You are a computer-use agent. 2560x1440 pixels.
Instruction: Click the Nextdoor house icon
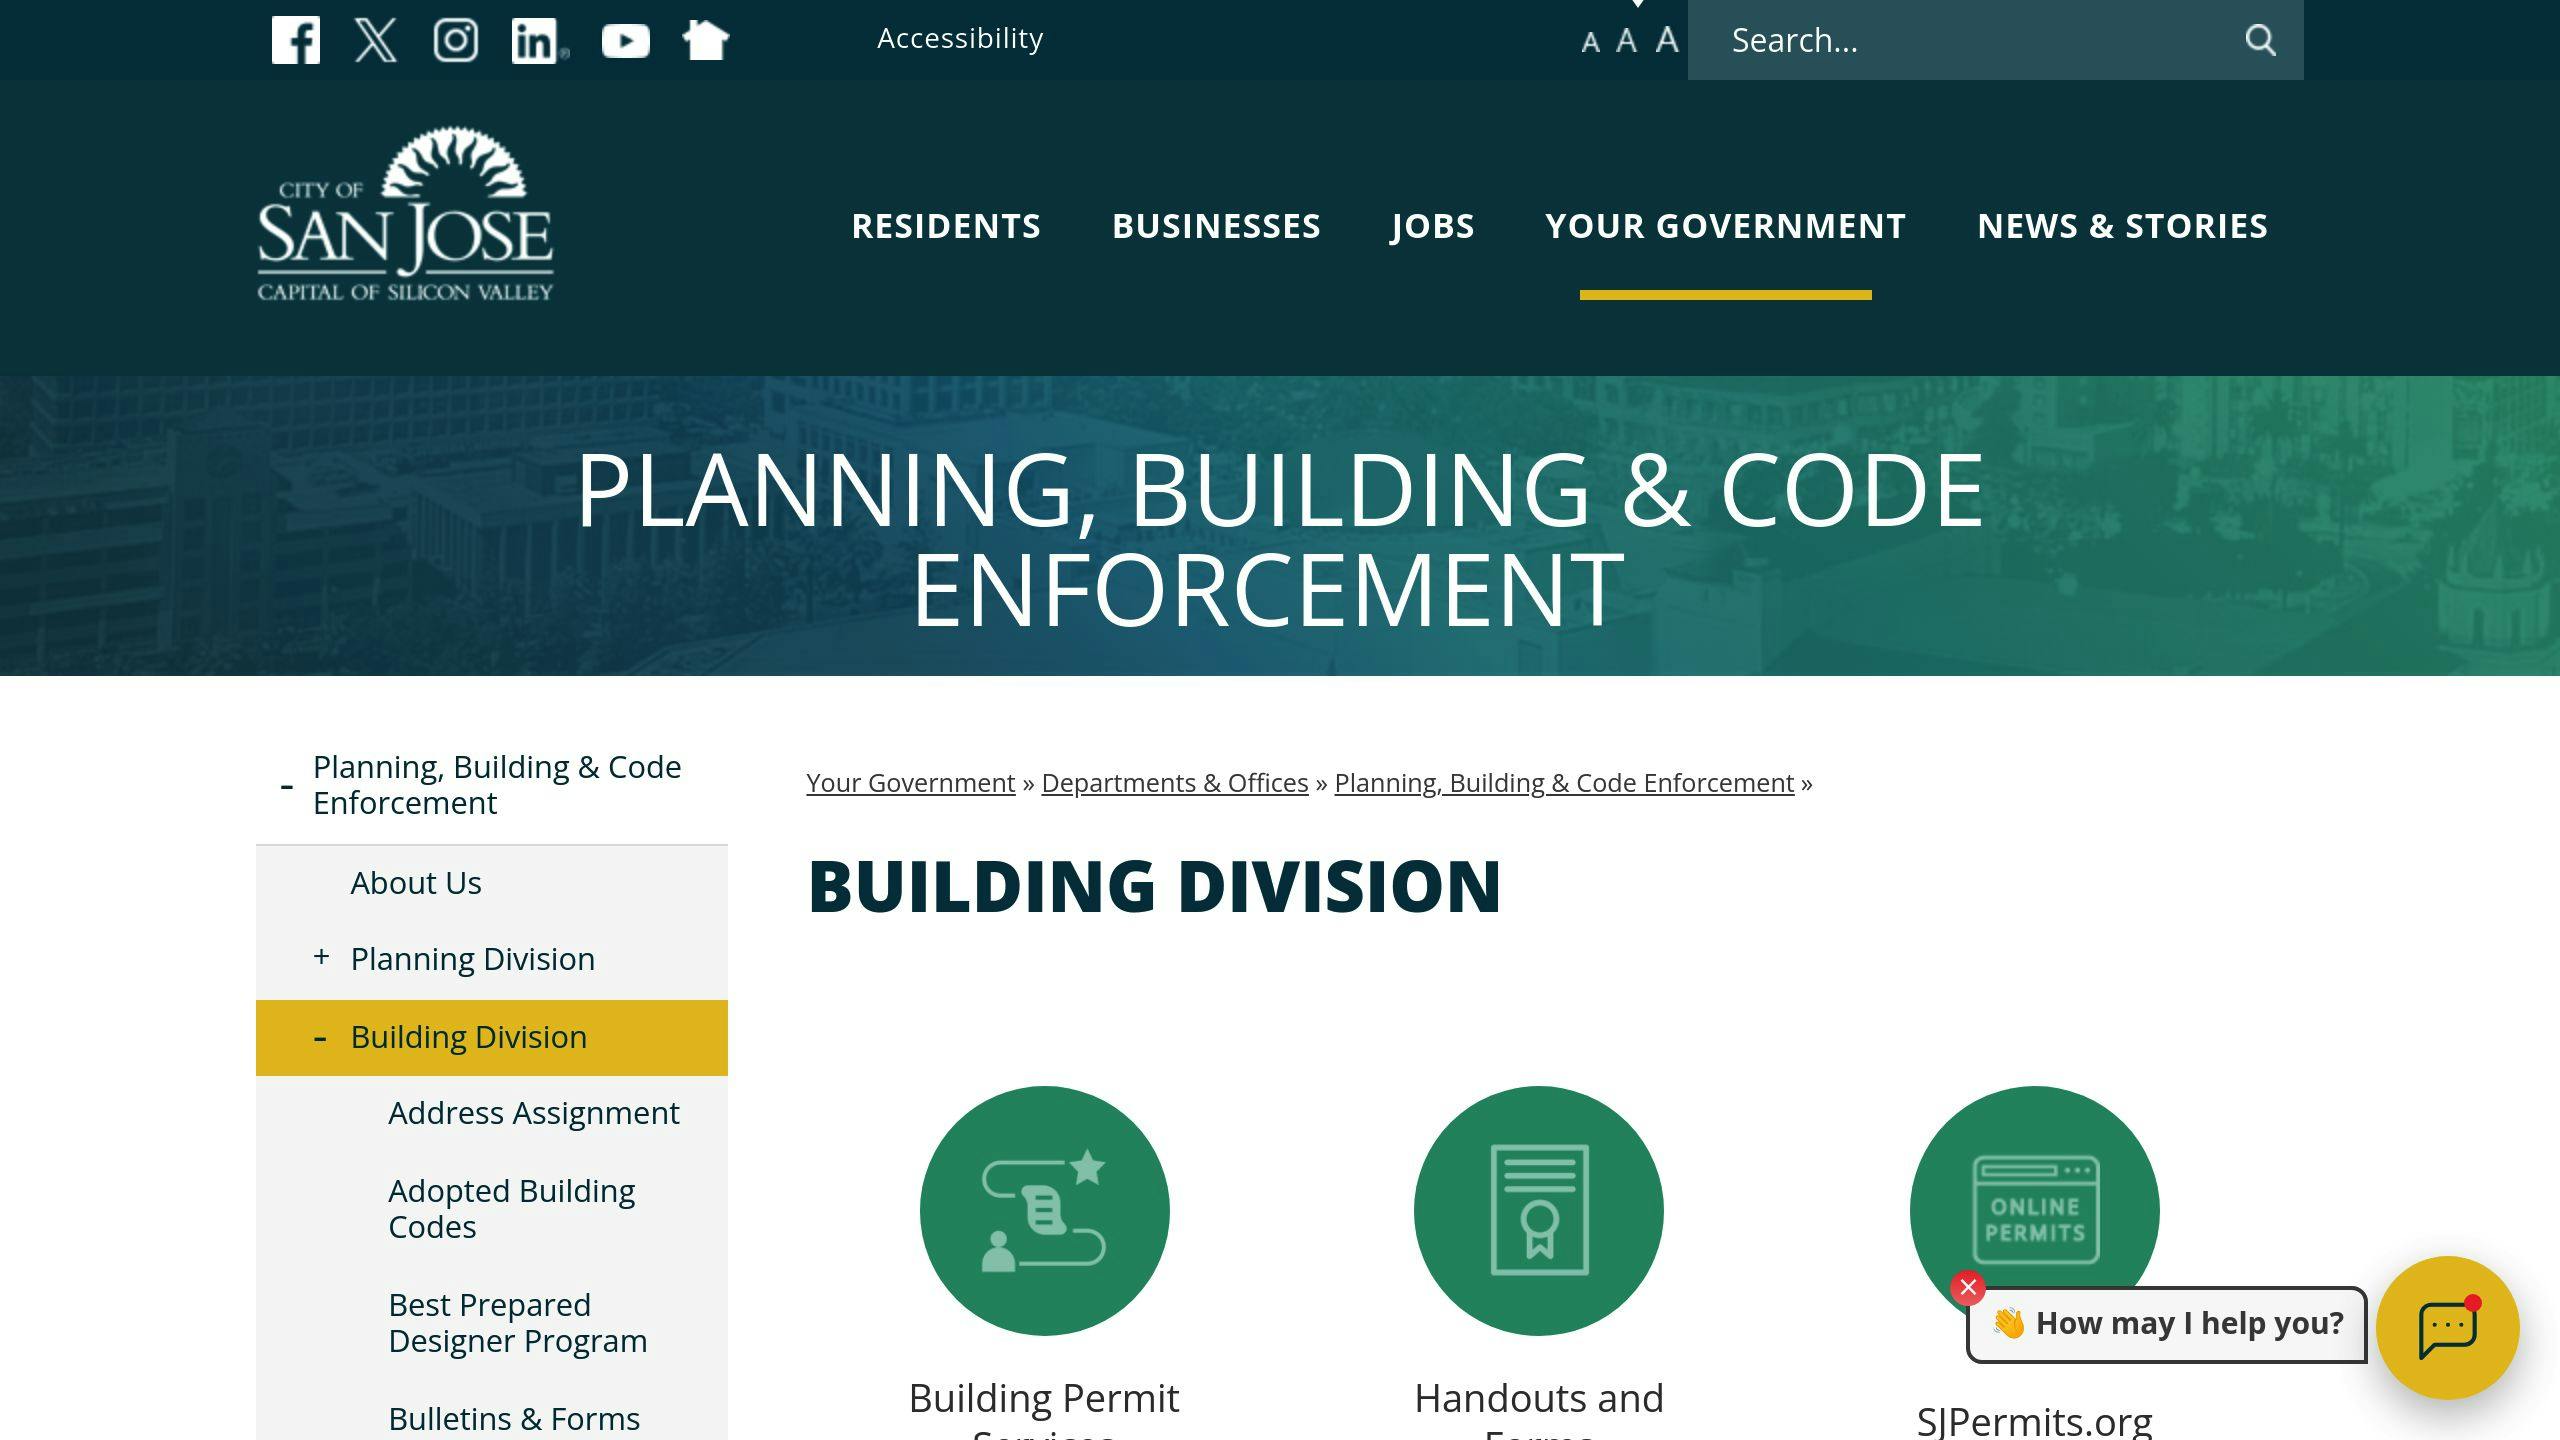click(705, 40)
